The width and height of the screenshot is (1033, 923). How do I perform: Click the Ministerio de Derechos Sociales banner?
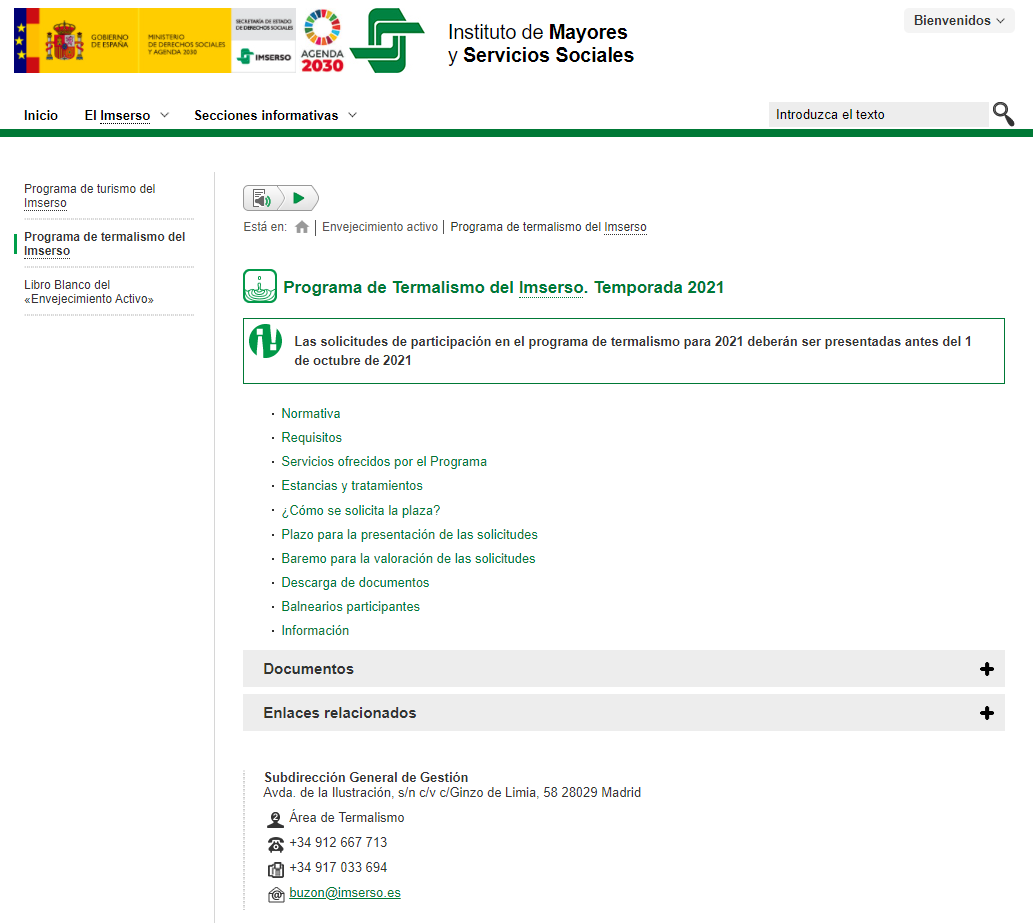click(x=185, y=41)
